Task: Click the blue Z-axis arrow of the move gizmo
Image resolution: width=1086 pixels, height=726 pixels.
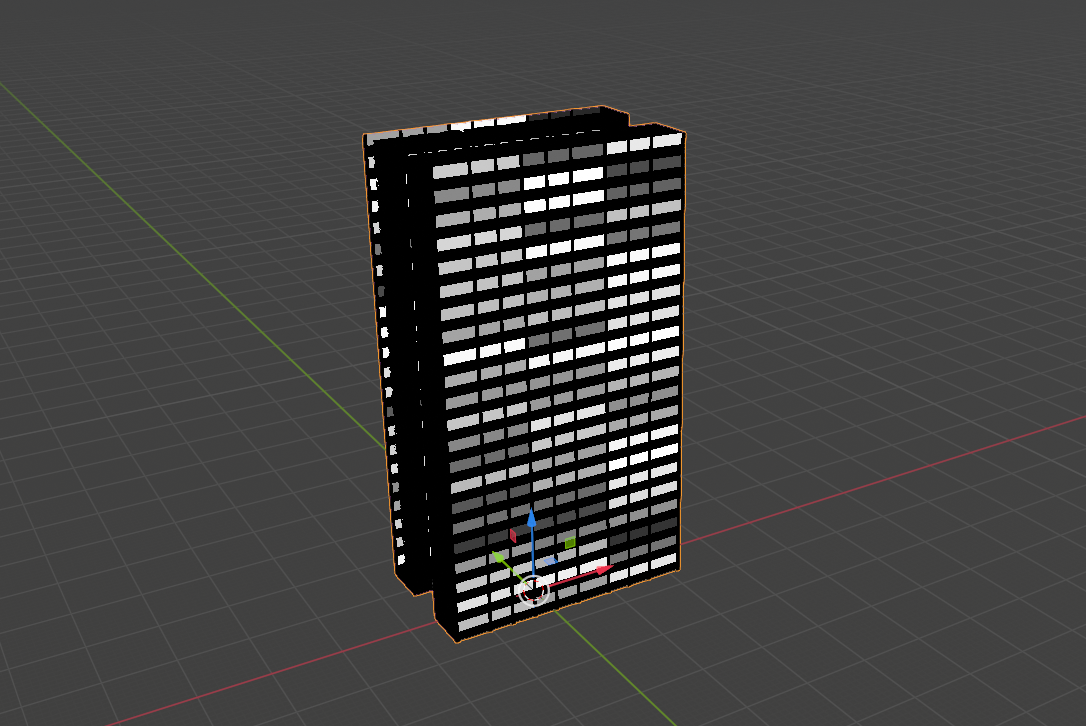Action: pyautogui.click(x=532, y=517)
